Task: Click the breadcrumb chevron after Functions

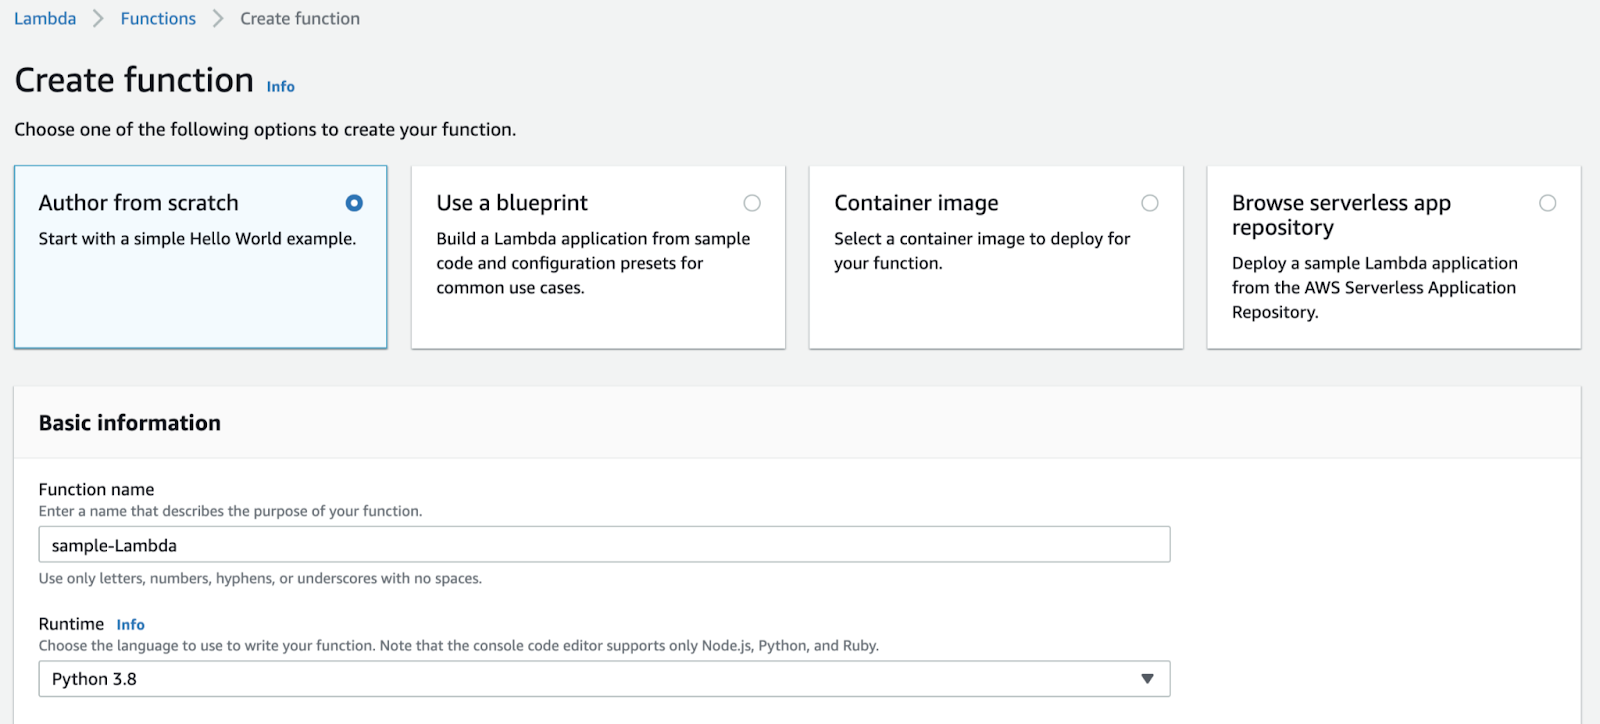Action: pyautogui.click(x=218, y=19)
